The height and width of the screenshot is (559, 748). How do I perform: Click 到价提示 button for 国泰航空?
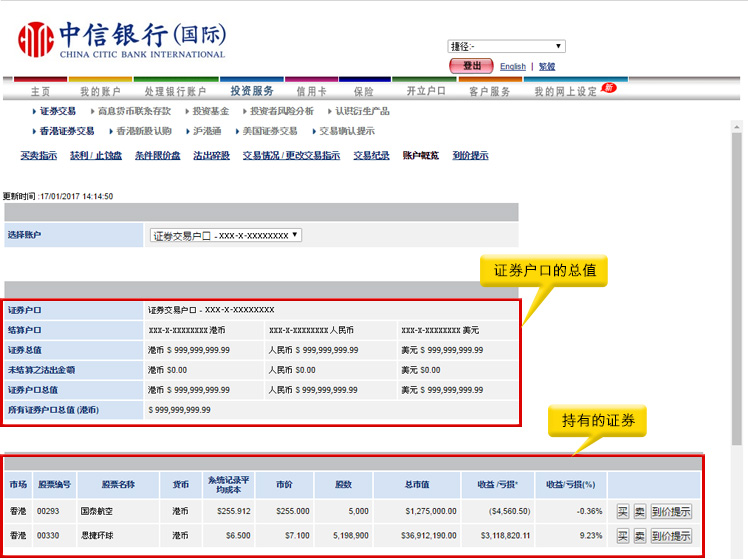[671, 511]
